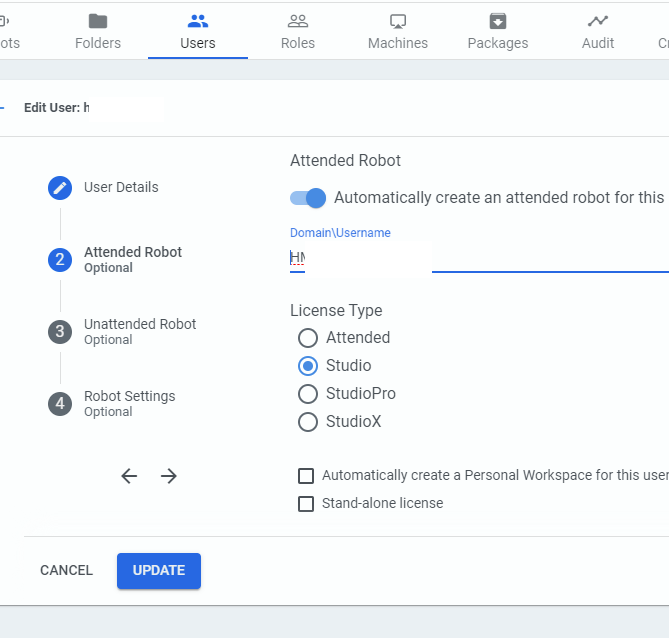Check the Stand-alone license box
The height and width of the screenshot is (638, 669).
point(306,504)
